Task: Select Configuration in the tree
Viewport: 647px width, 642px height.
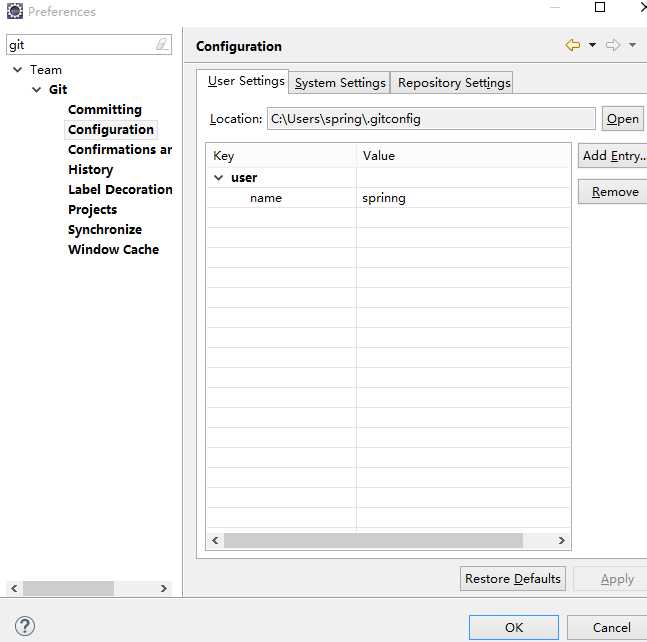Action: point(111,130)
